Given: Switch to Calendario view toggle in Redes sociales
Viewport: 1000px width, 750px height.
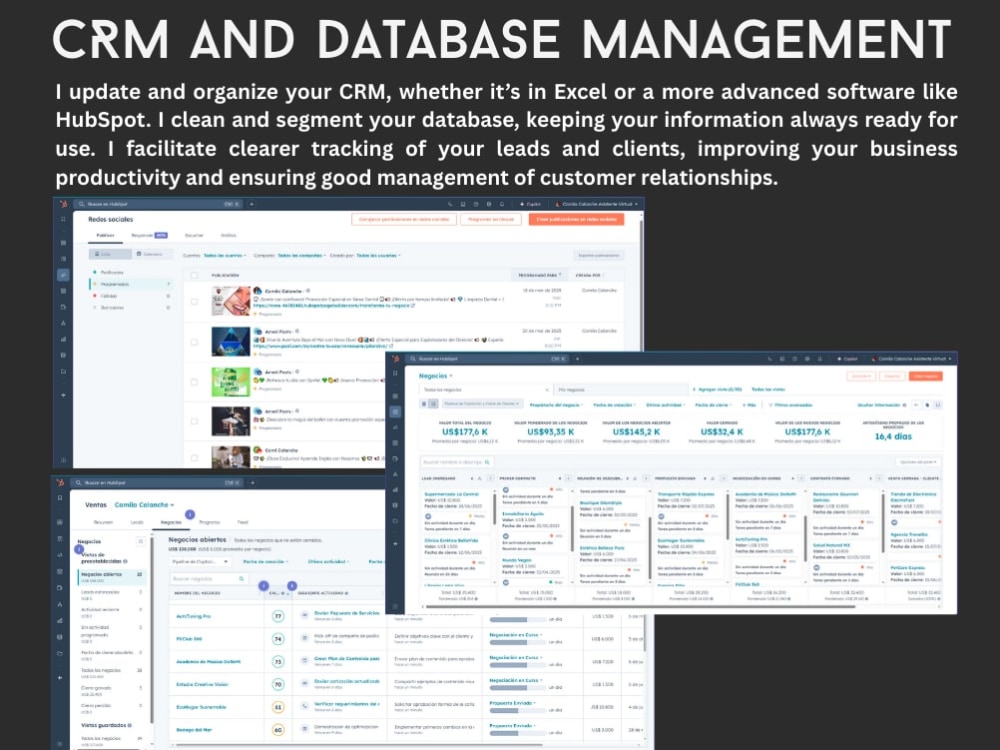Looking at the screenshot, I should (x=152, y=254).
